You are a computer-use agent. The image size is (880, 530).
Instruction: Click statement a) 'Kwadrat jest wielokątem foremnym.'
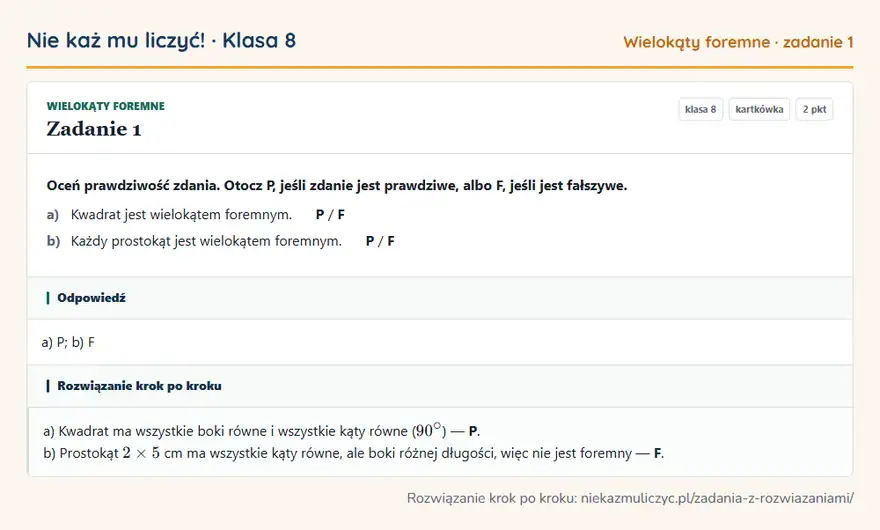pyautogui.click(x=181, y=214)
